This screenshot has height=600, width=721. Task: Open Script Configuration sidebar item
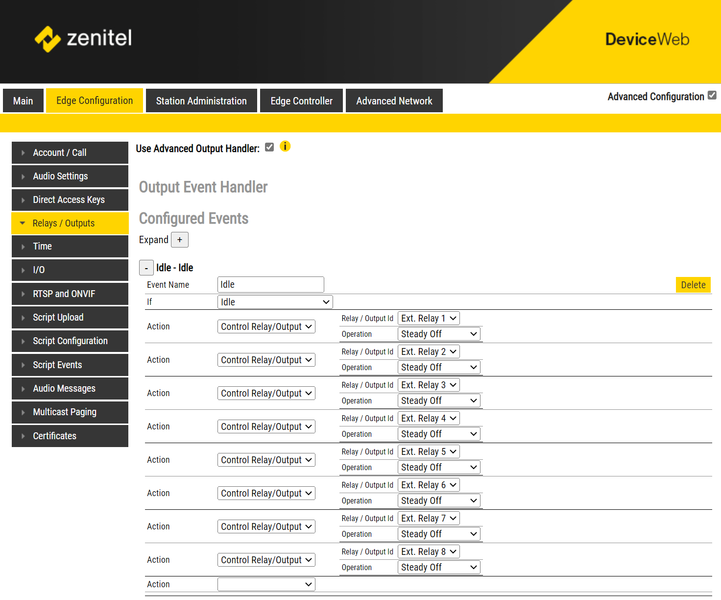click(70, 341)
